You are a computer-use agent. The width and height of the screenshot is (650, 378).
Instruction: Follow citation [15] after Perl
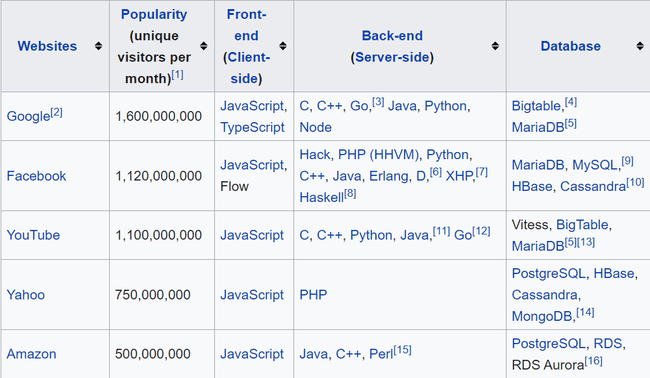point(403,350)
